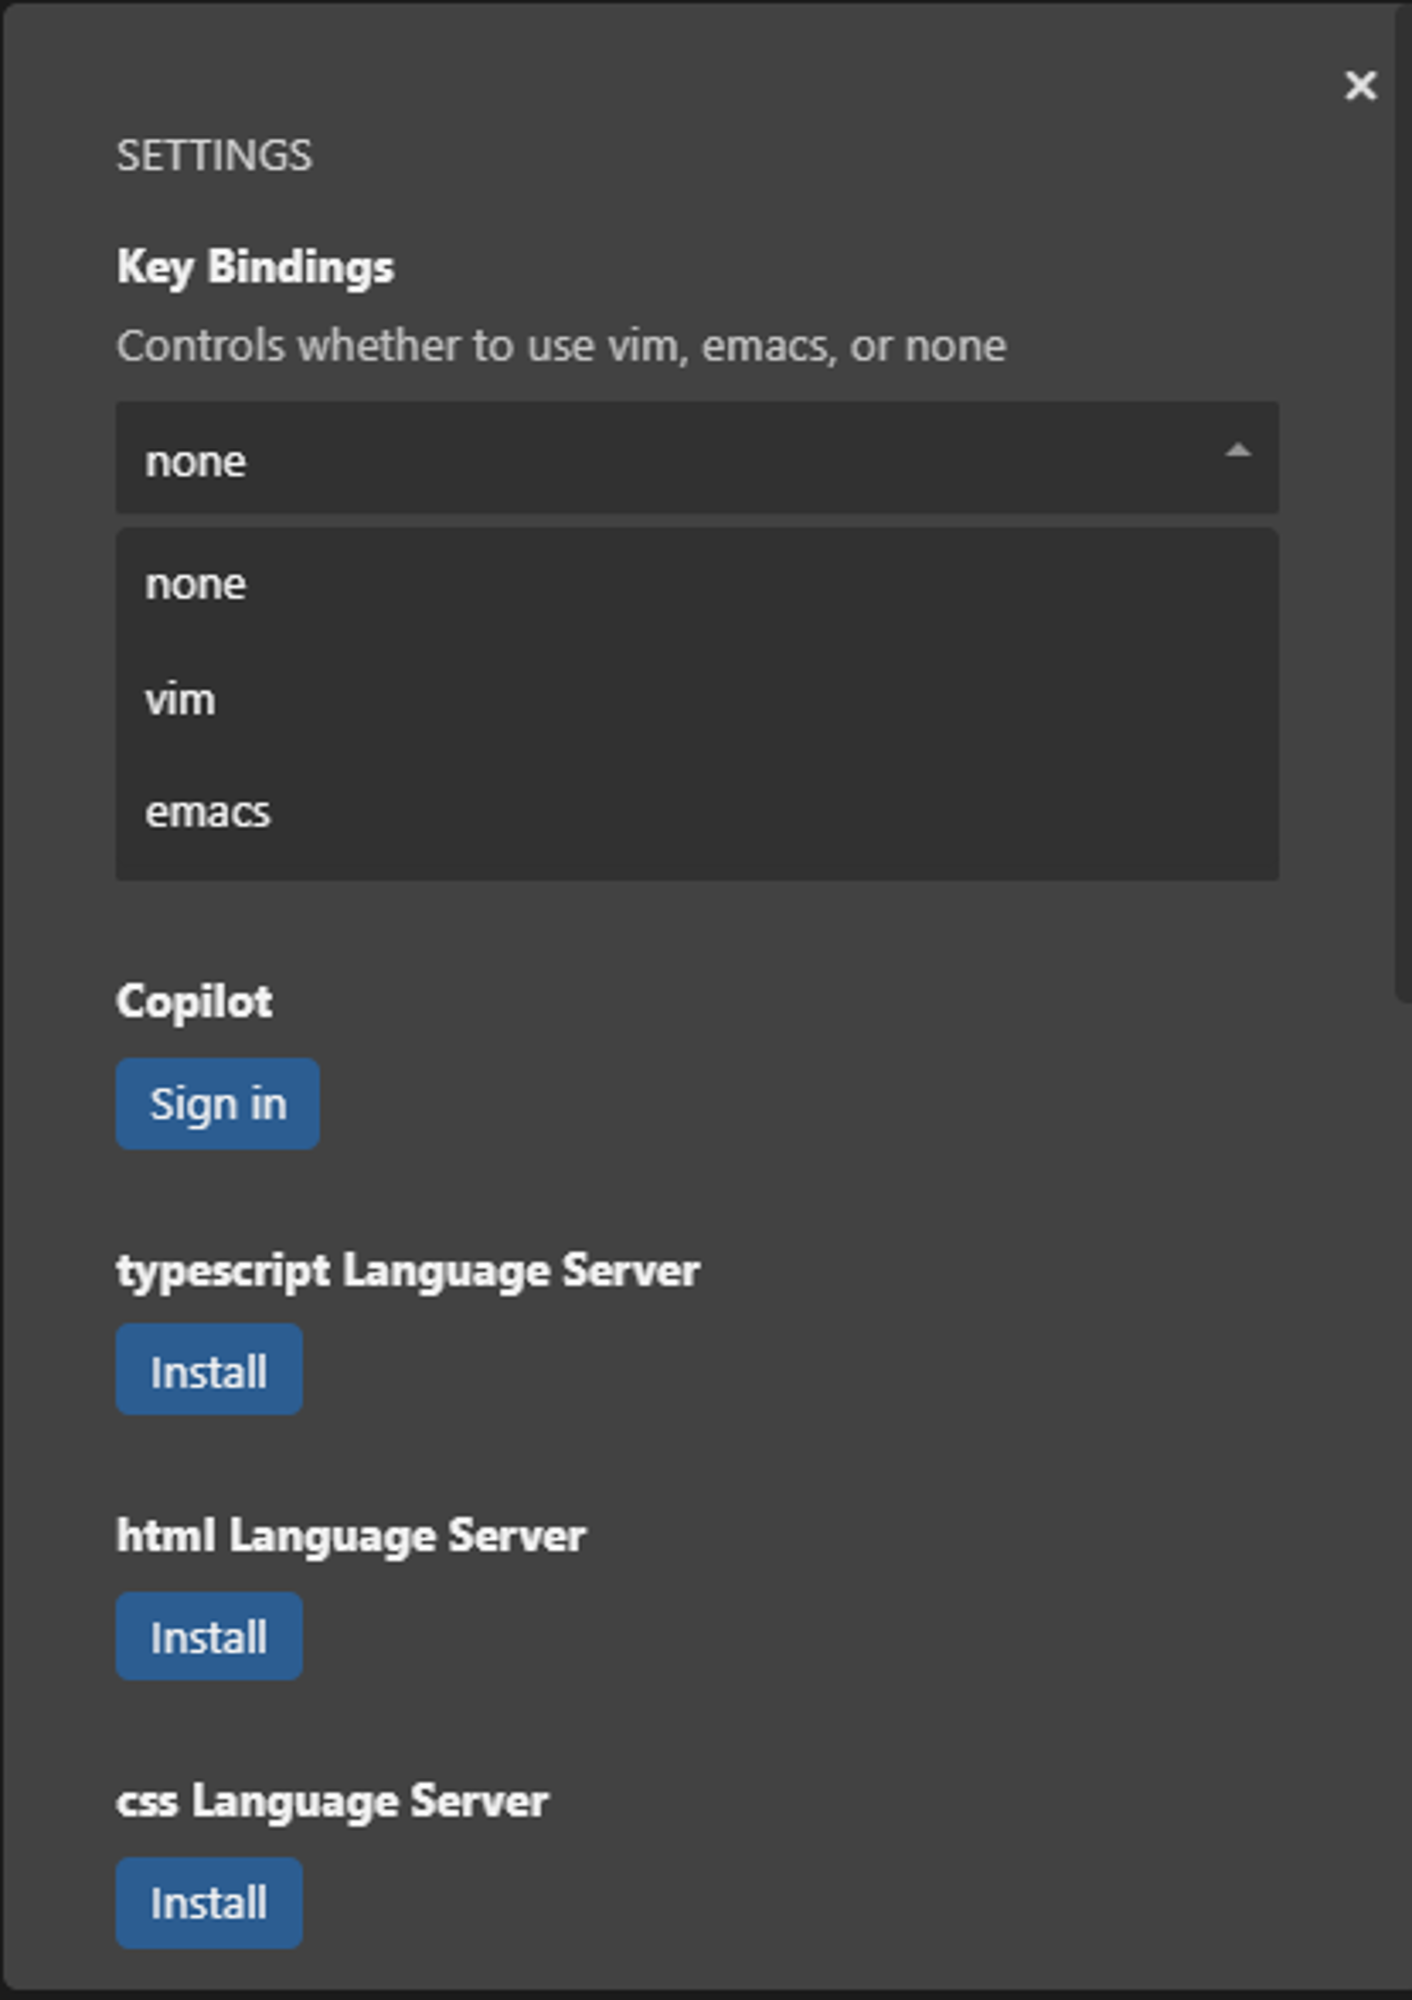Viewport: 1412px width, 2000px height.
Task: Click the typescript Language Server heading
Action: point(408,1272)
